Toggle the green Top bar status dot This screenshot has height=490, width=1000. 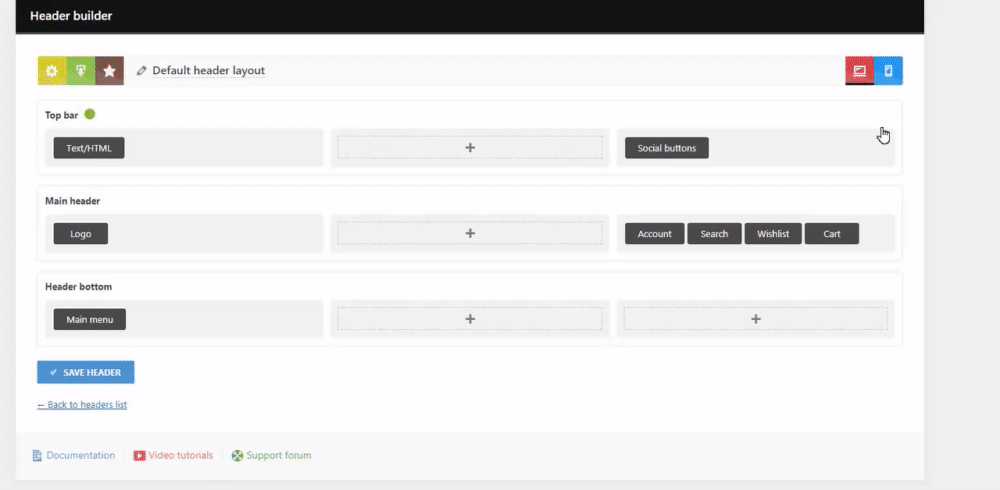coord(90,114)
